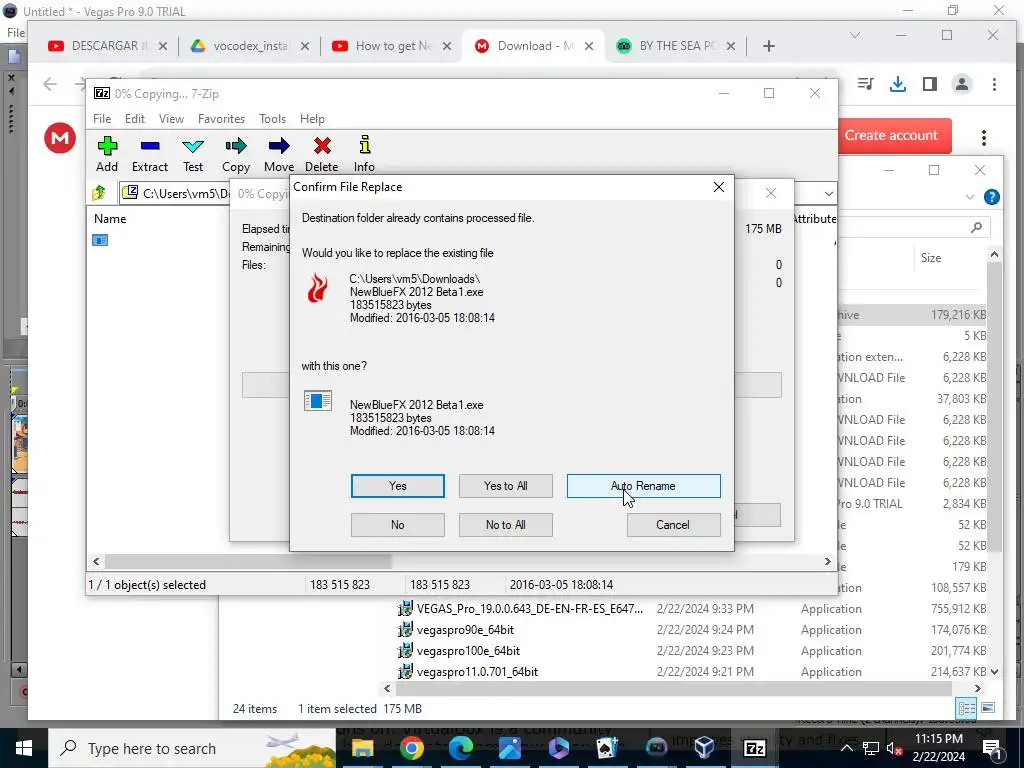Viewport: 1024px width, 768px height.
Task: Click Yes to All button
Action: pos(505,486)
